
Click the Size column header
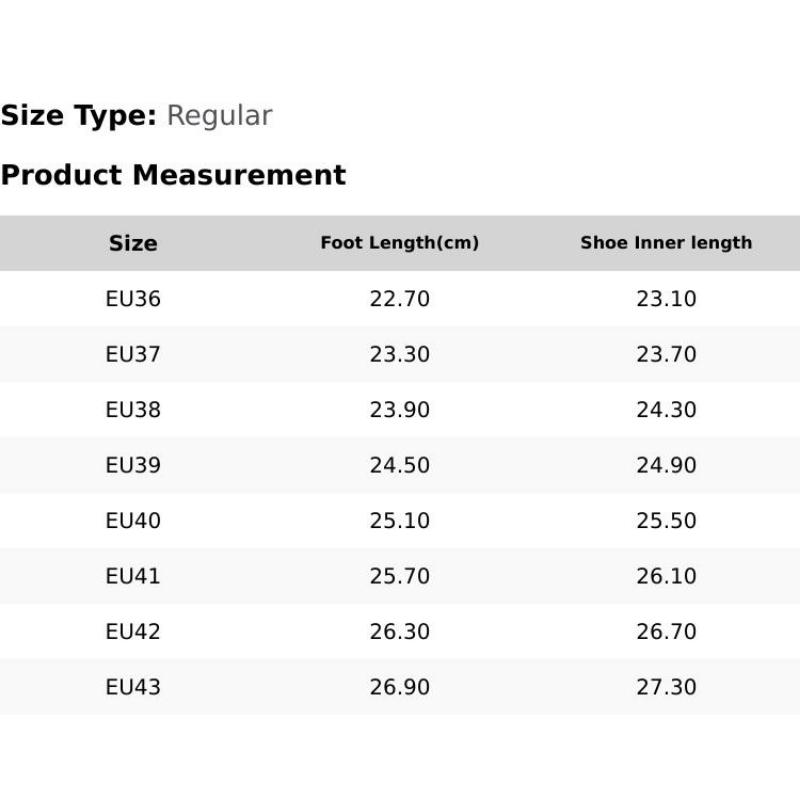(x=133, y=243)
